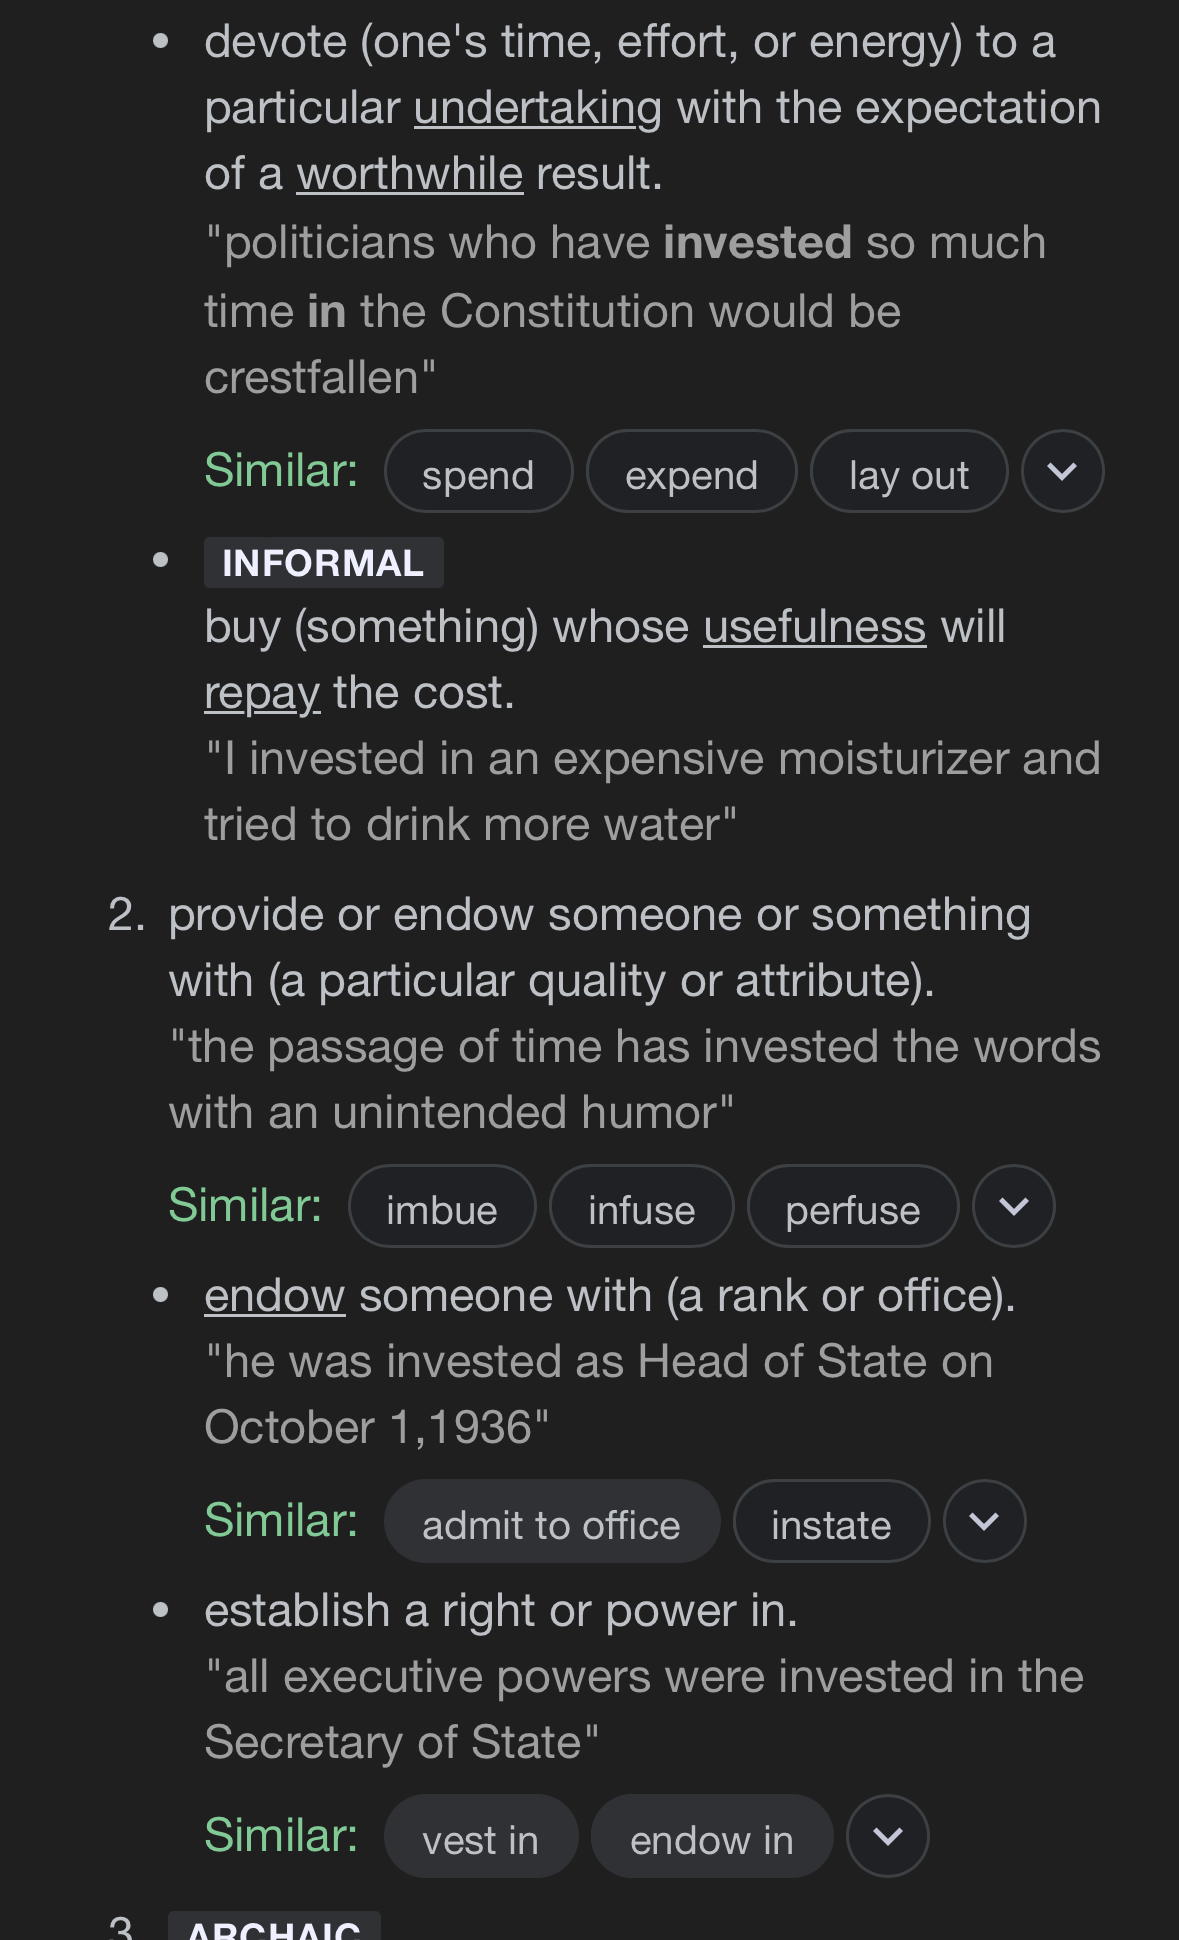Select the 'endow in' synonym chip
The height and width of the screenshot is (1940, 1179).
pyautogui.click(x=711, y=1838)
